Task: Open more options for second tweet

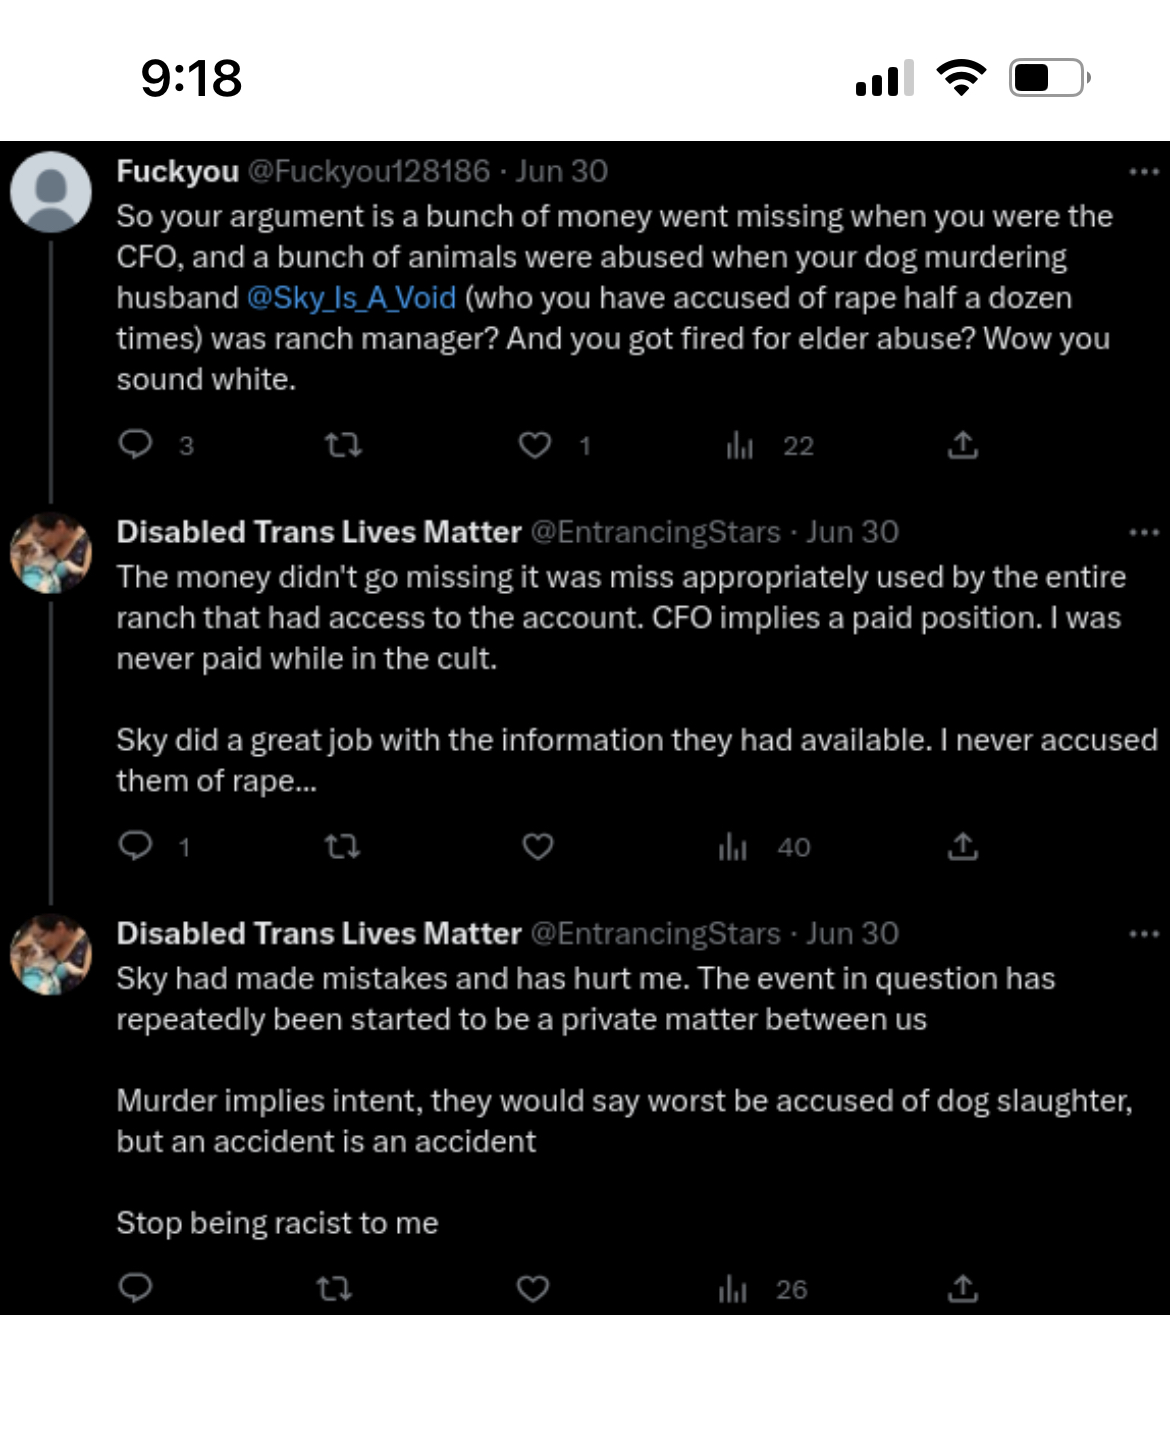Action: click(x=1143, y=532)
